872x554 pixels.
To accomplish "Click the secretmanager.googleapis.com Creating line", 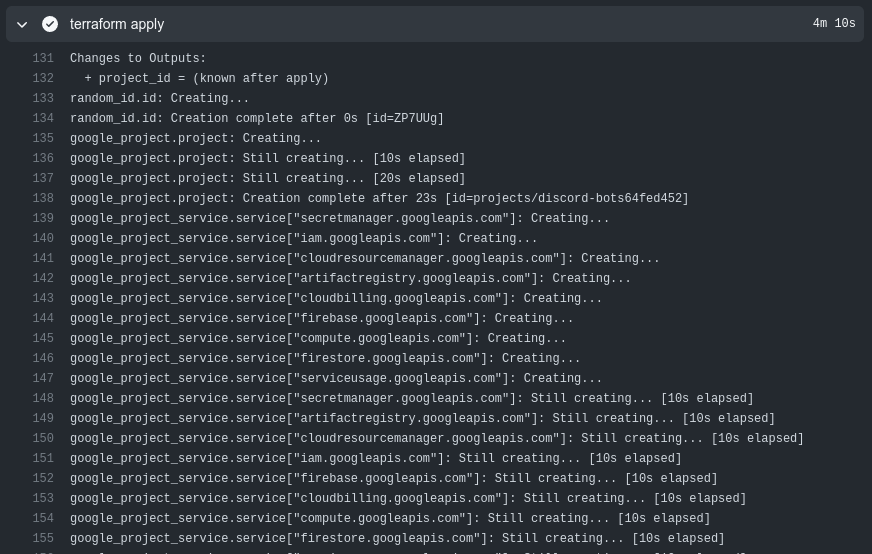I will point(340,218).
